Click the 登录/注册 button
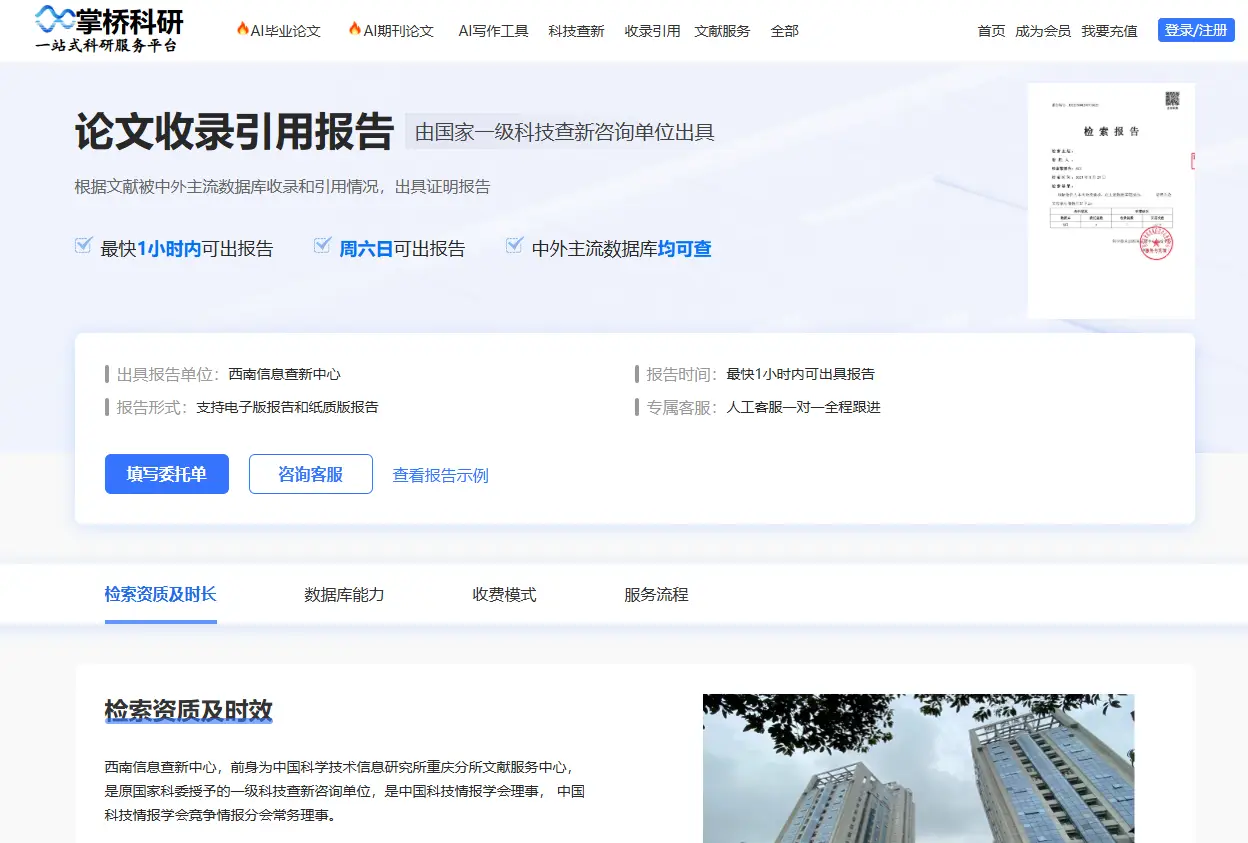The image size is (1248, 843). coord(1196,30)
